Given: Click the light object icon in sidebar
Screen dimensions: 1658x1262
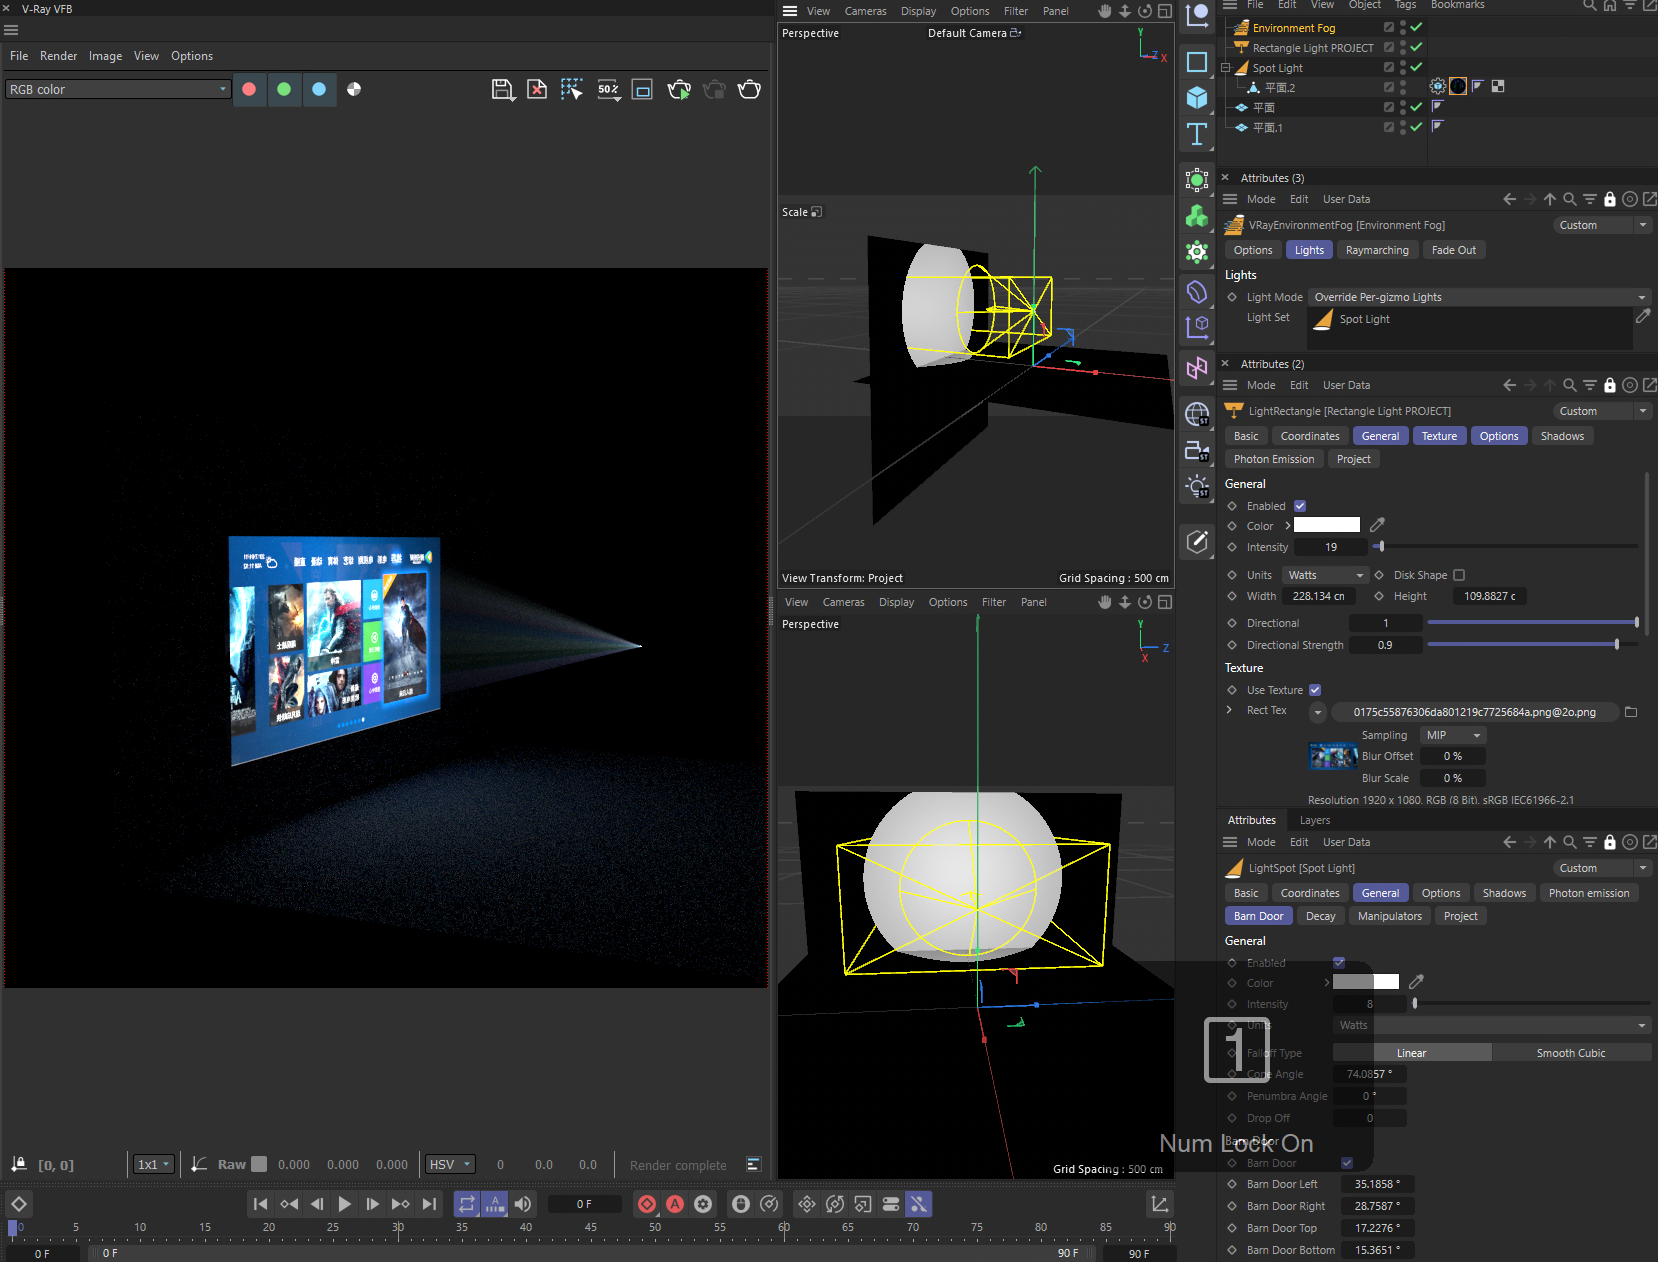Looking at the screenshot, I should click(1197, 487).
